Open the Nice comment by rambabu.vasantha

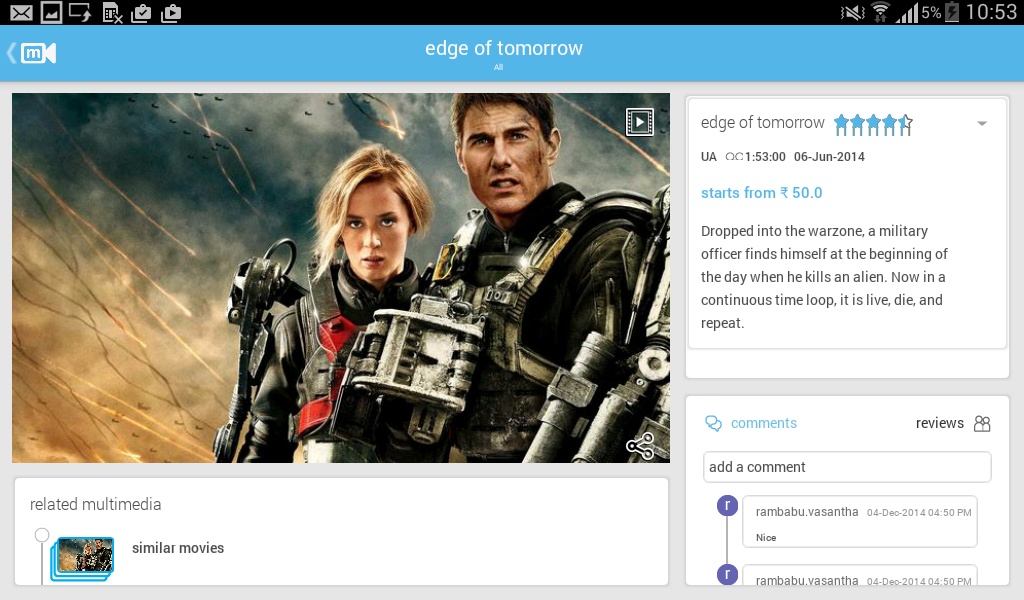coord(859,522)
